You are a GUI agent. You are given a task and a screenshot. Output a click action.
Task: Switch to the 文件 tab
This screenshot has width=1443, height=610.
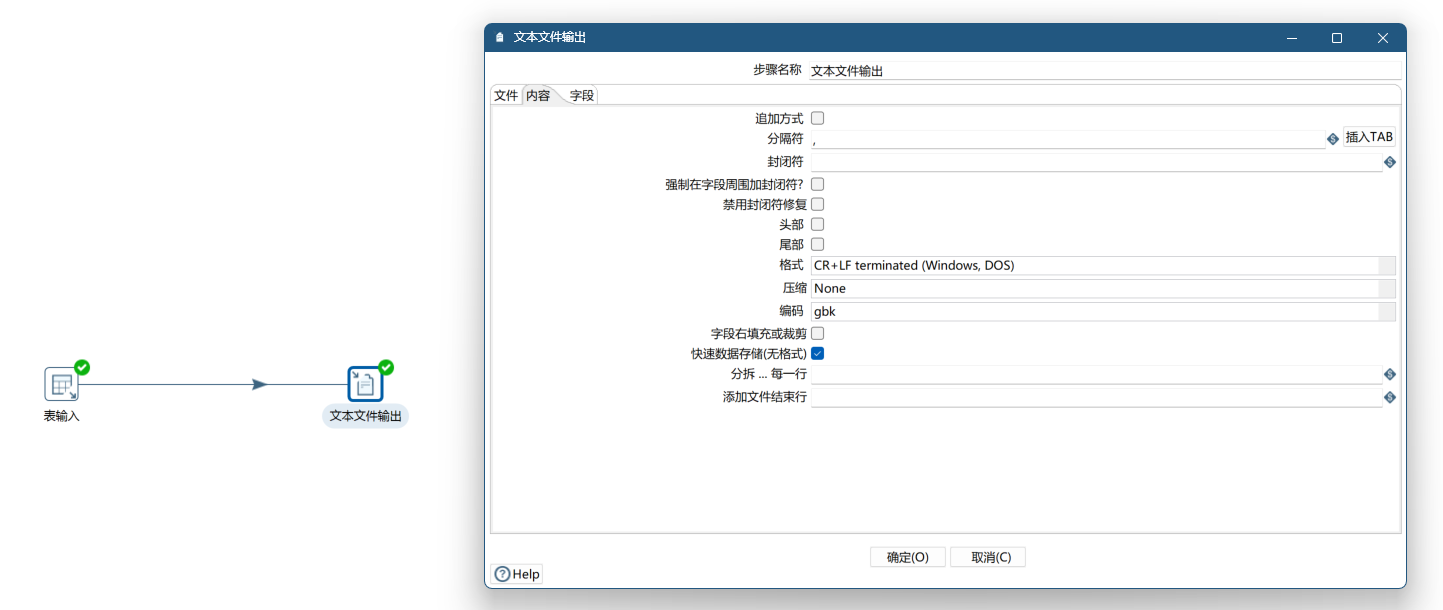(x=506, y=96)
